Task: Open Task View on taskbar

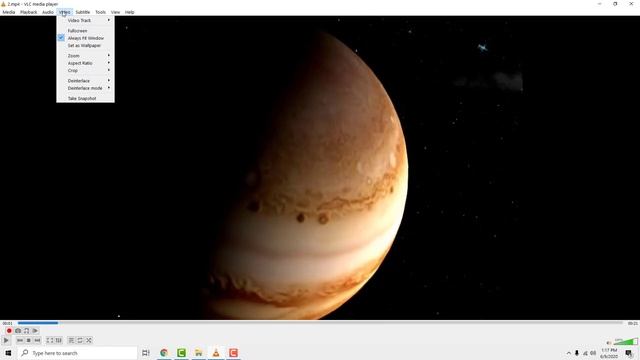Action: click(146, 353)
